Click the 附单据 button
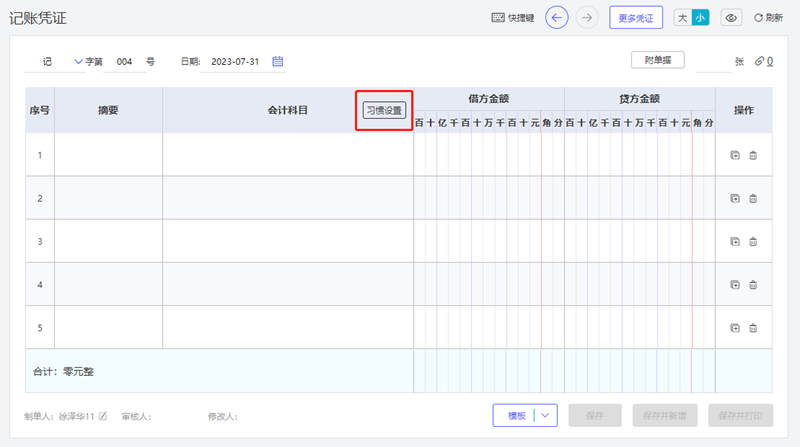Screen dimensions: 800x447 (x=658, y=60)
